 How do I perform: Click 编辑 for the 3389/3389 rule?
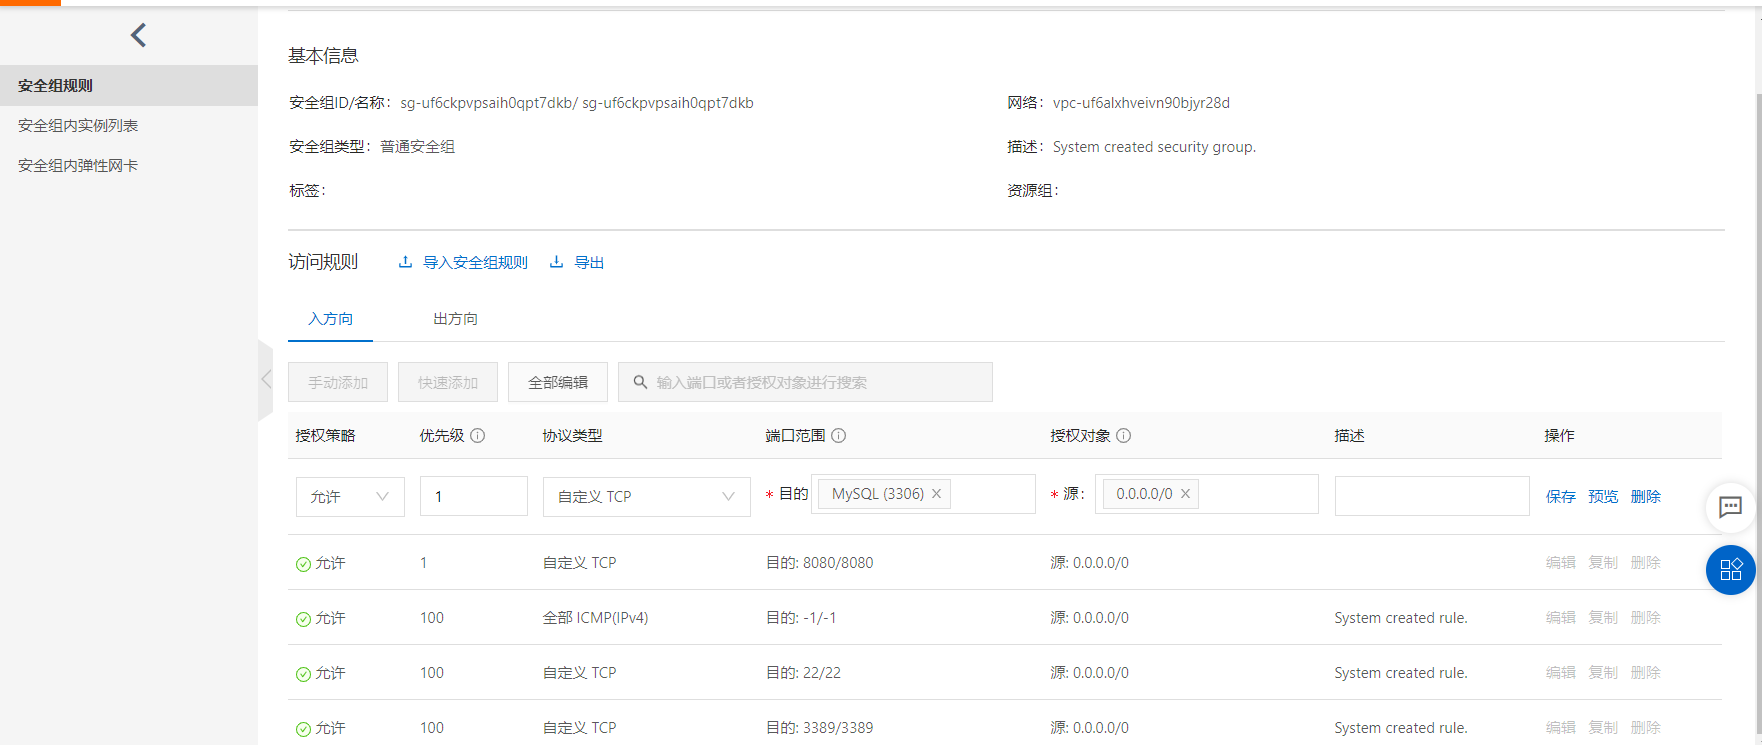pos(1560,728)
